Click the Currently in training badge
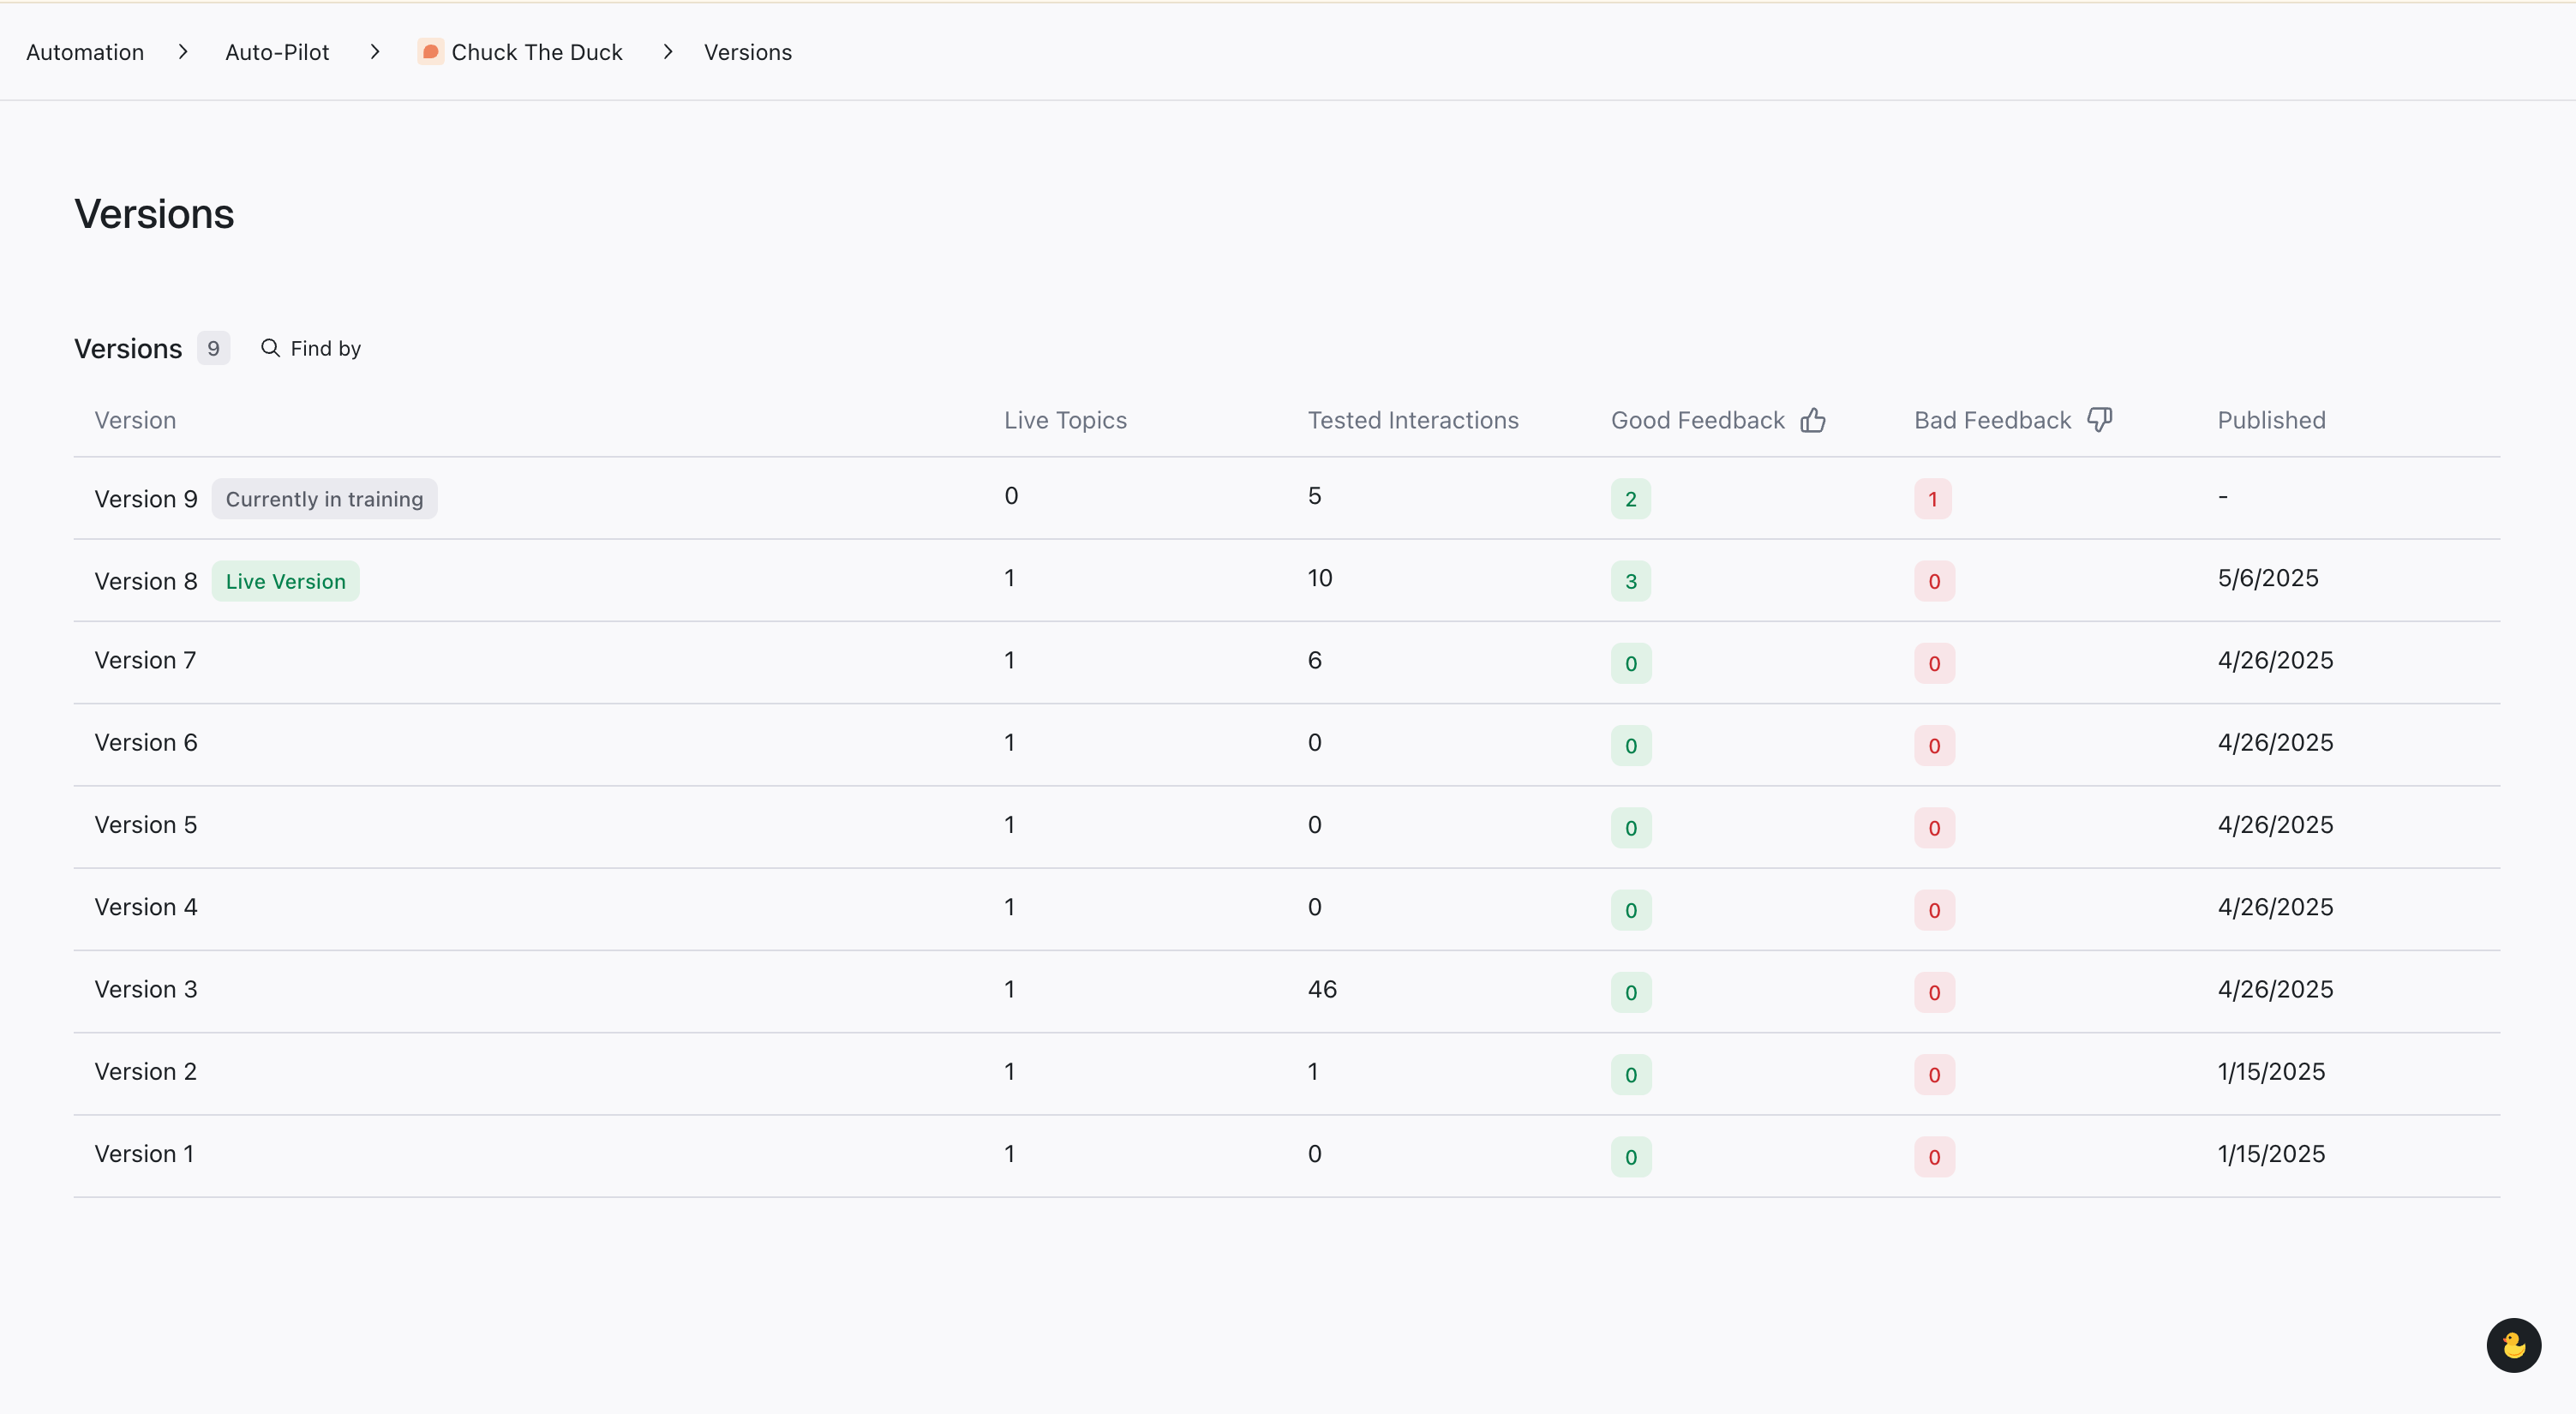This screenshot has height=1414, width=2576. click(324, 499)
